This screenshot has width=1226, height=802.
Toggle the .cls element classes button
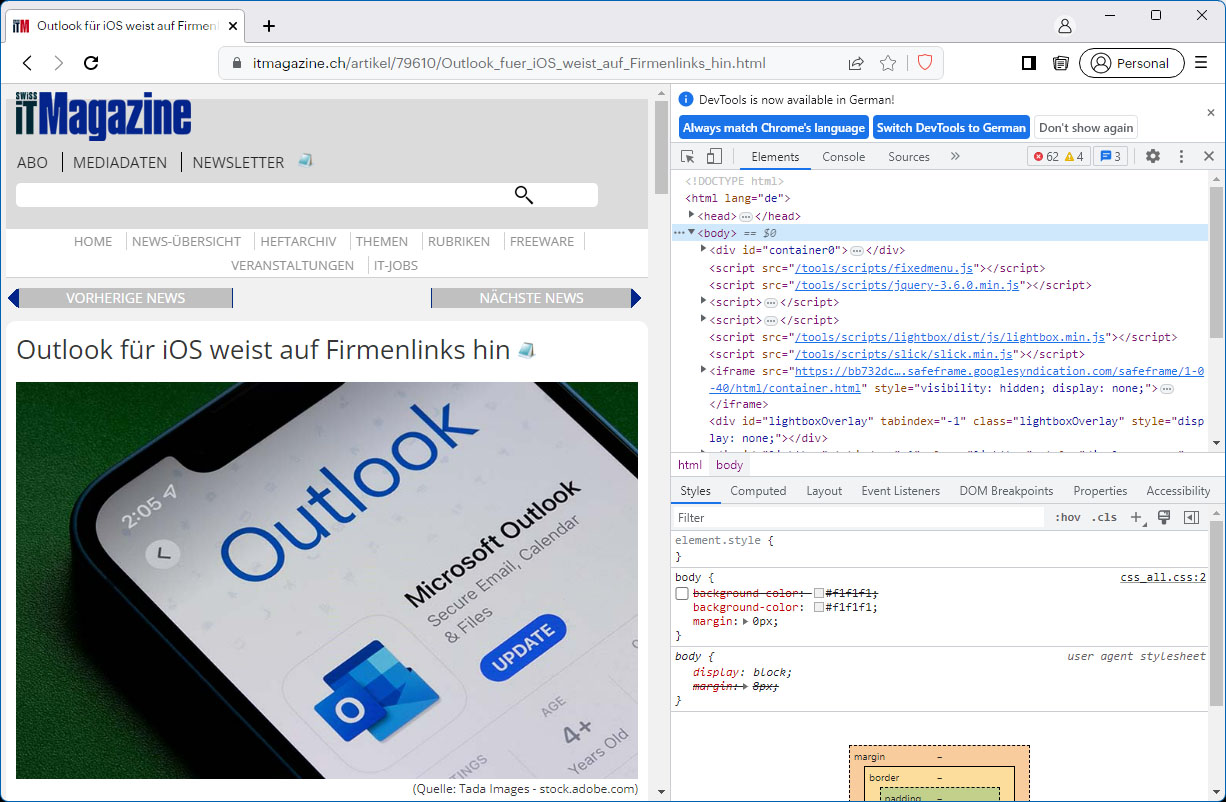(x=1104, y=517)
